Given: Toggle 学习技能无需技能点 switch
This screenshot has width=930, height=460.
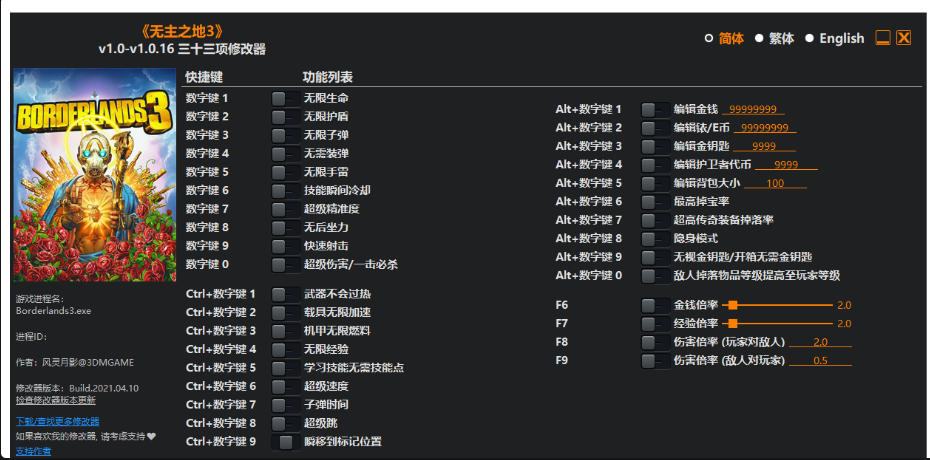Looking at the screenshot, I should [x=285, y=368].
